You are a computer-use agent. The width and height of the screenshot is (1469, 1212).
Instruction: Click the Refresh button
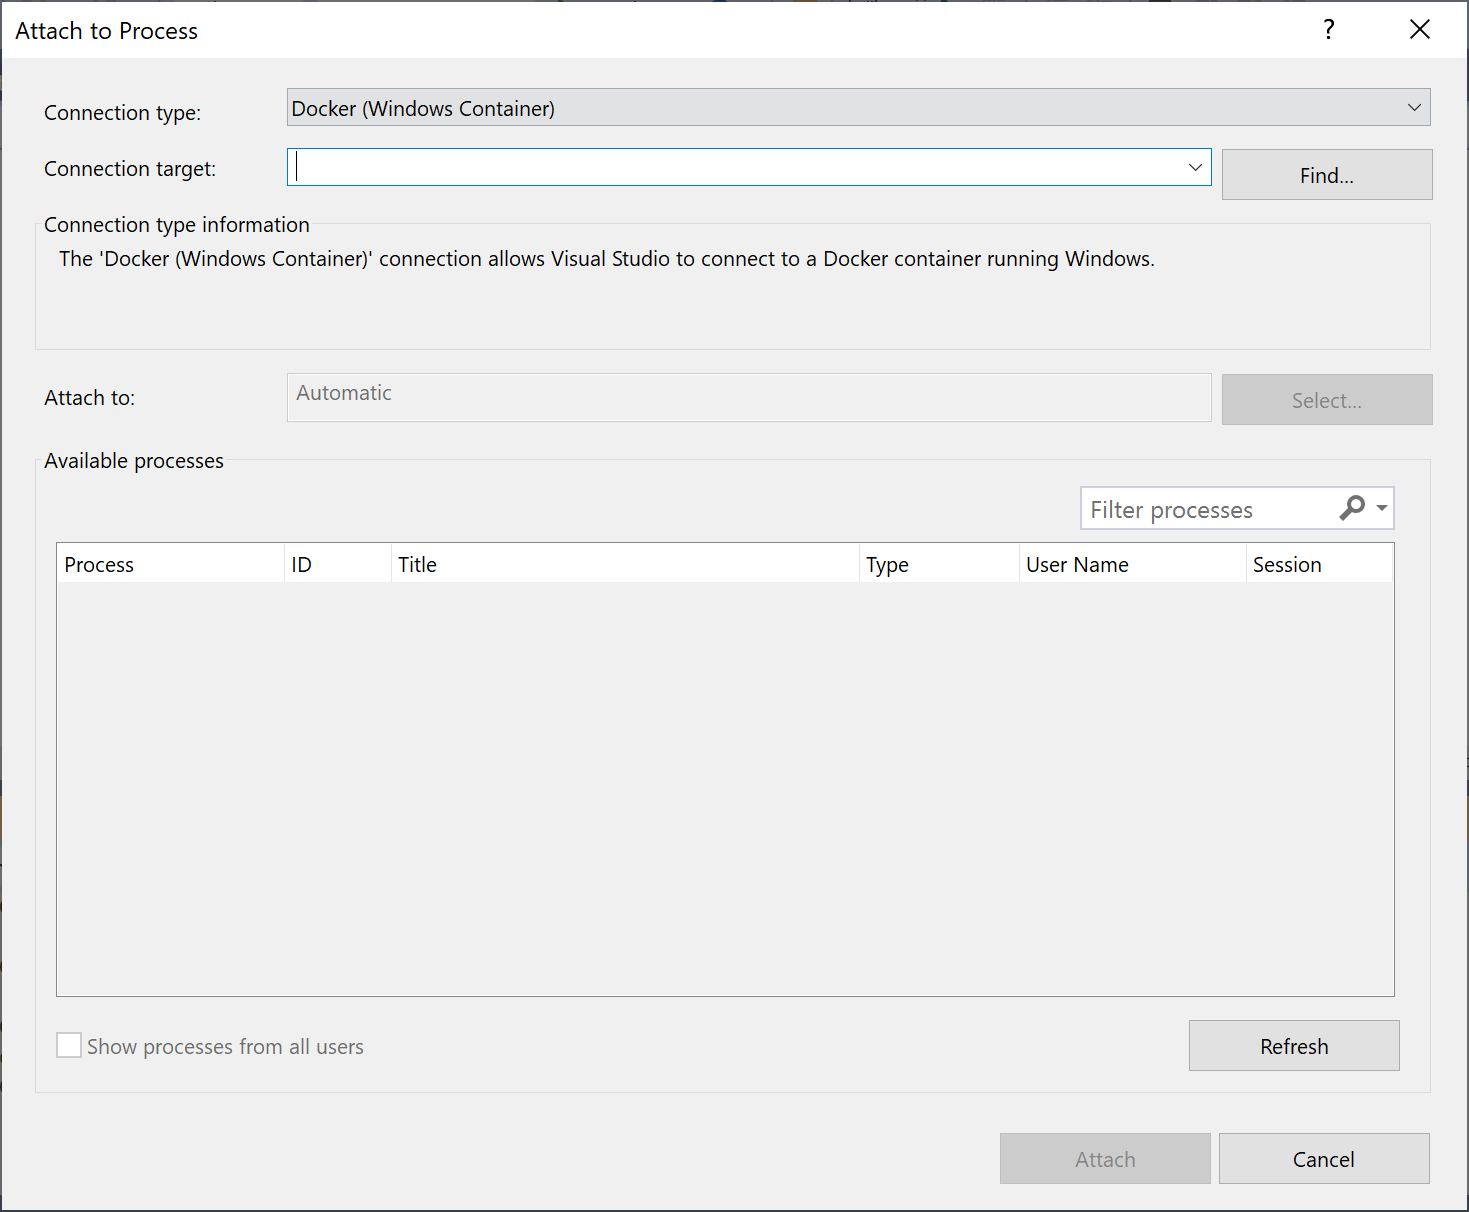(1293, 1046)
